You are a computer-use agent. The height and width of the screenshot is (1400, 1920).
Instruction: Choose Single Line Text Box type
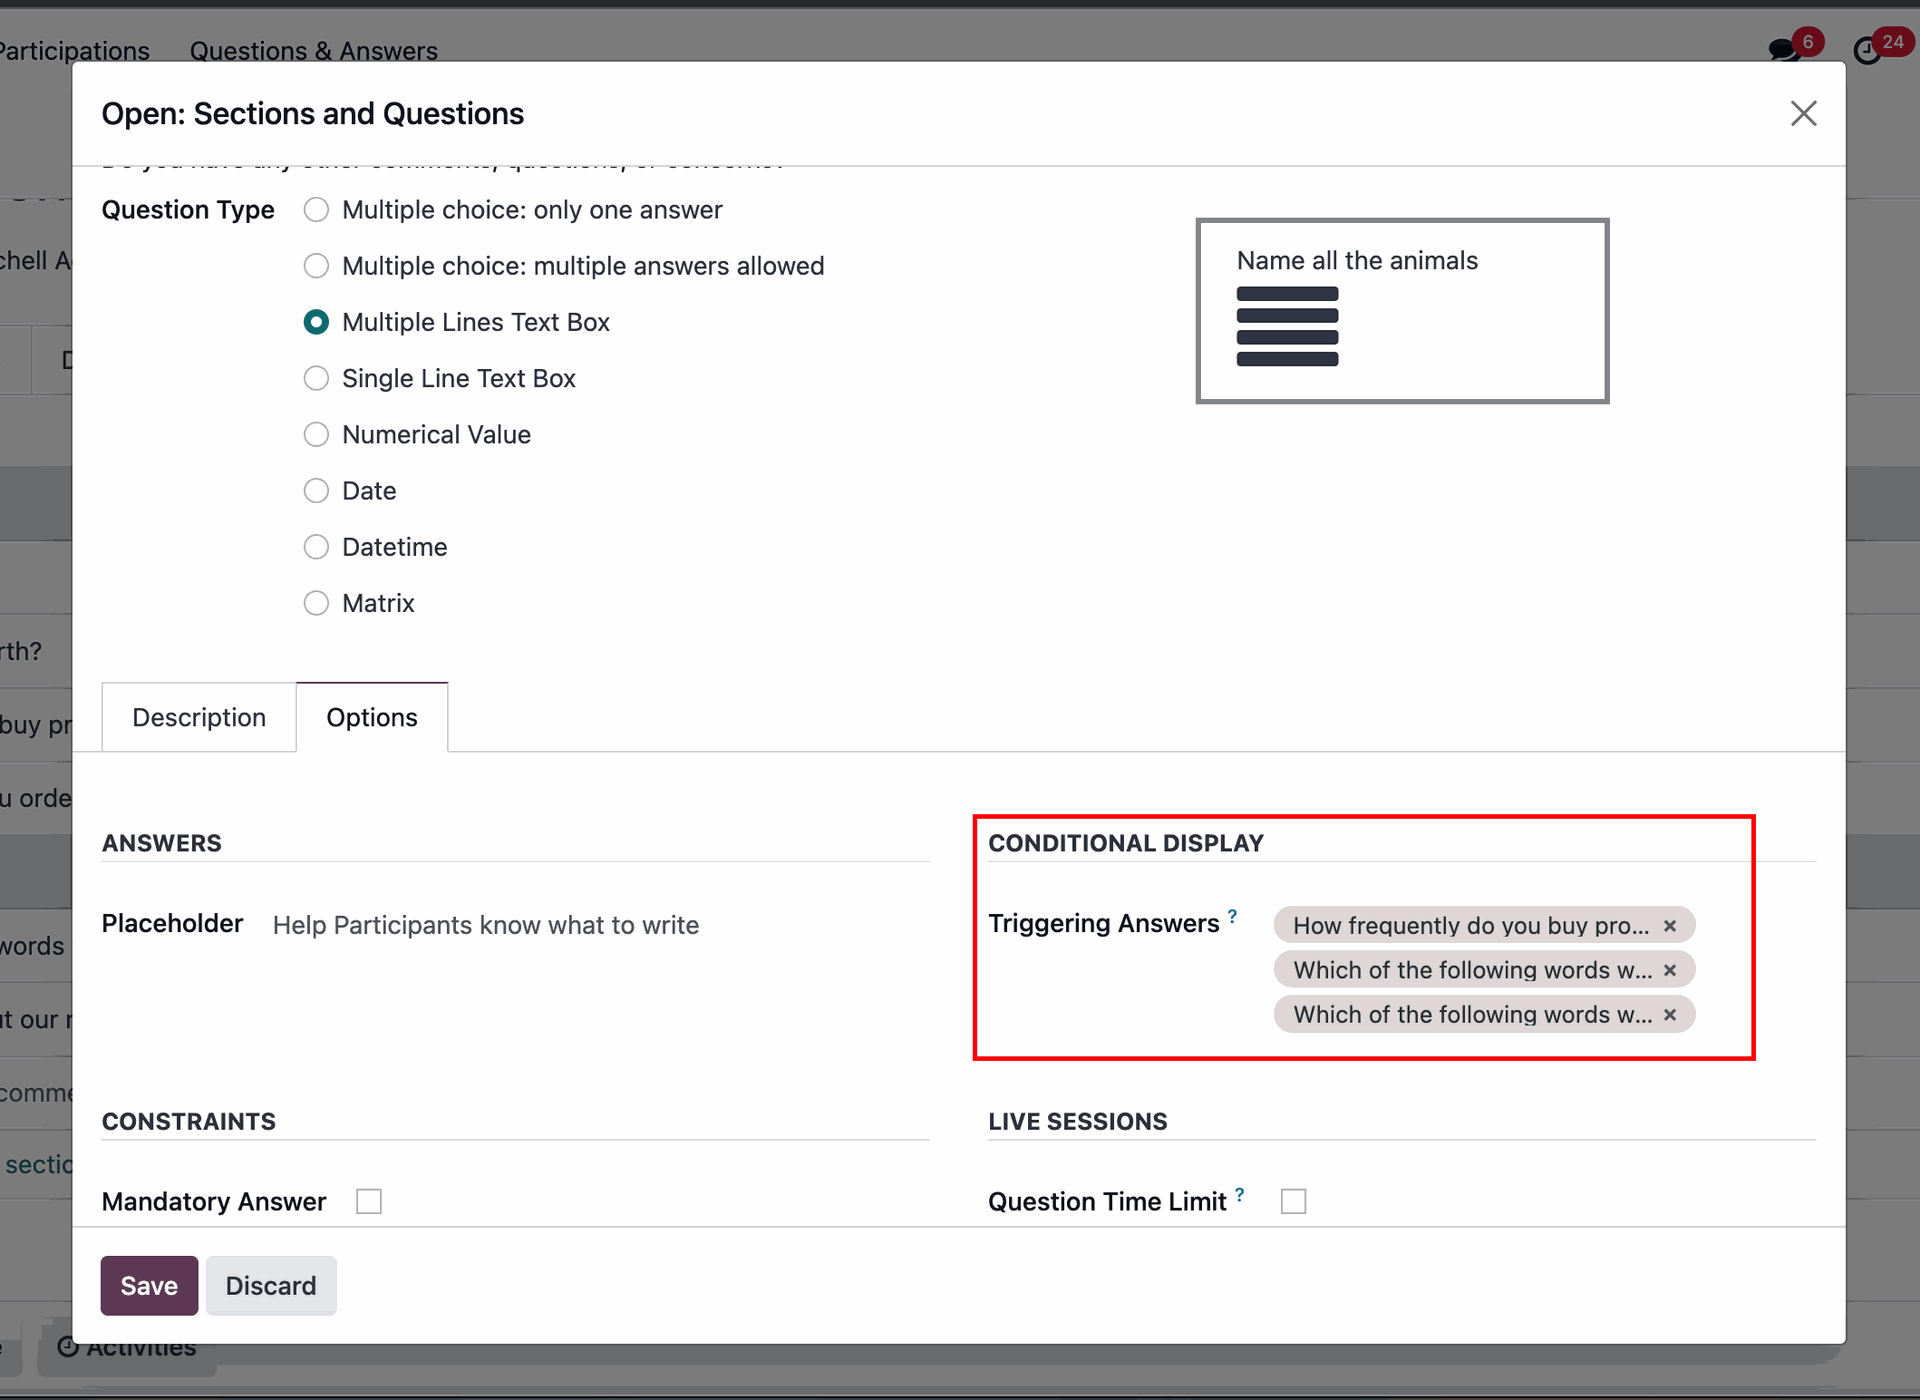pos(316,378)
